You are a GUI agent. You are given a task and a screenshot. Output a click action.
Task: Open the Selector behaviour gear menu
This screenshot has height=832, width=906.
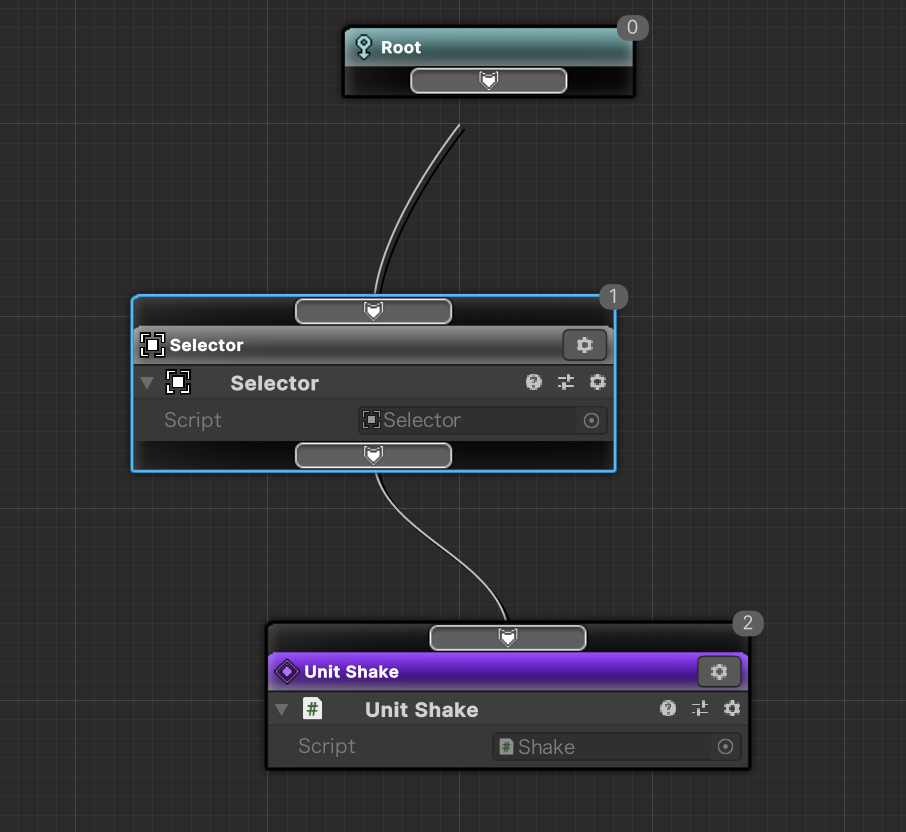598,382
